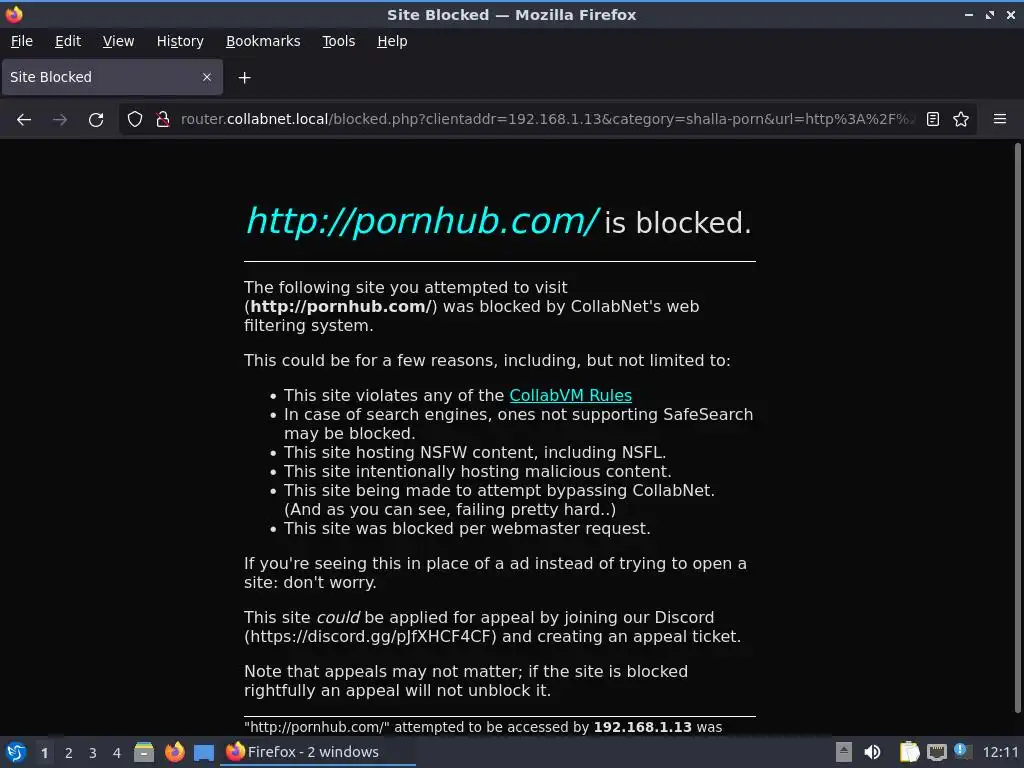Toggle reader view in the address bar
Screen dimensions: 1024x768
click(x=933, y=120)
